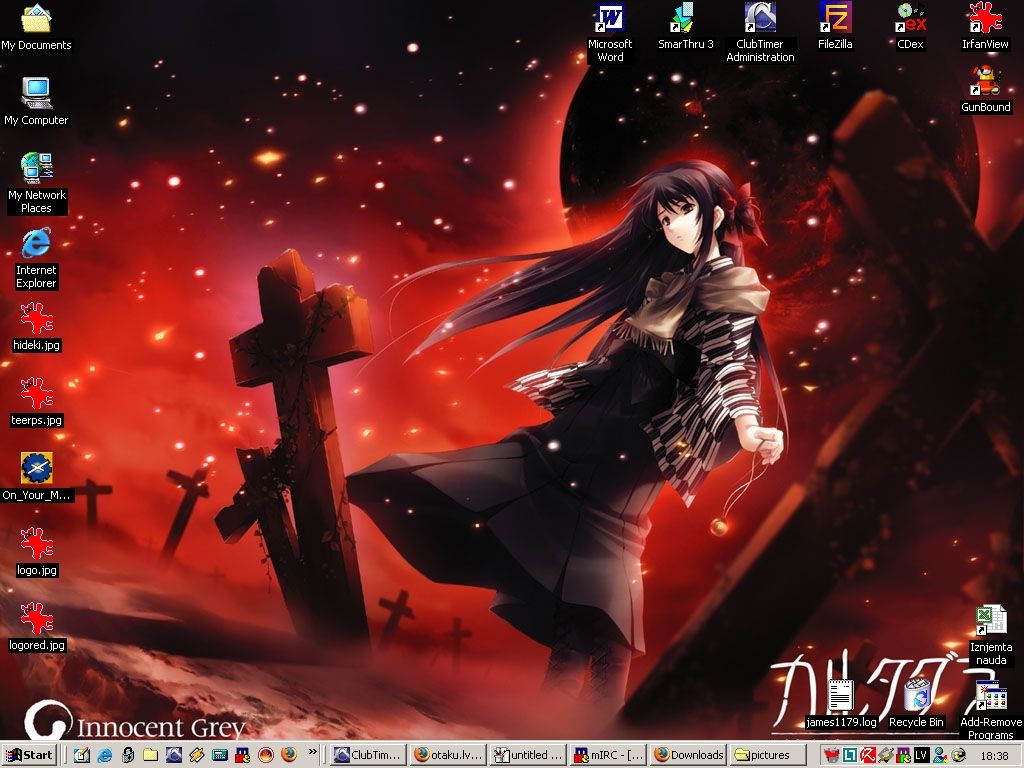Click the Start button
The image size is (1024, 768).
coord(29,755)
